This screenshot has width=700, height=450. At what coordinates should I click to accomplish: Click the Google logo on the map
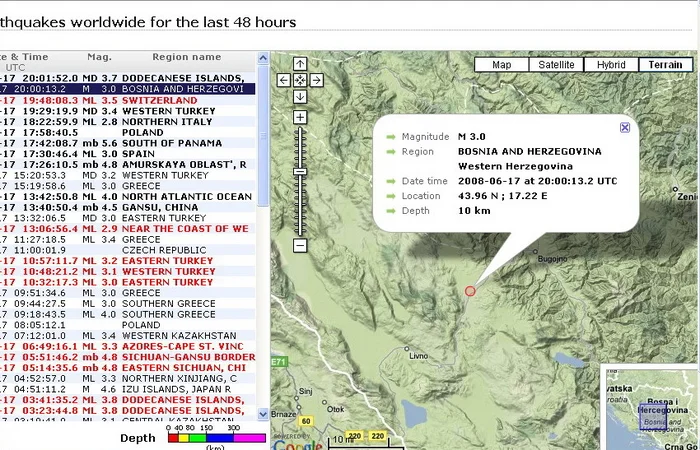298,444
